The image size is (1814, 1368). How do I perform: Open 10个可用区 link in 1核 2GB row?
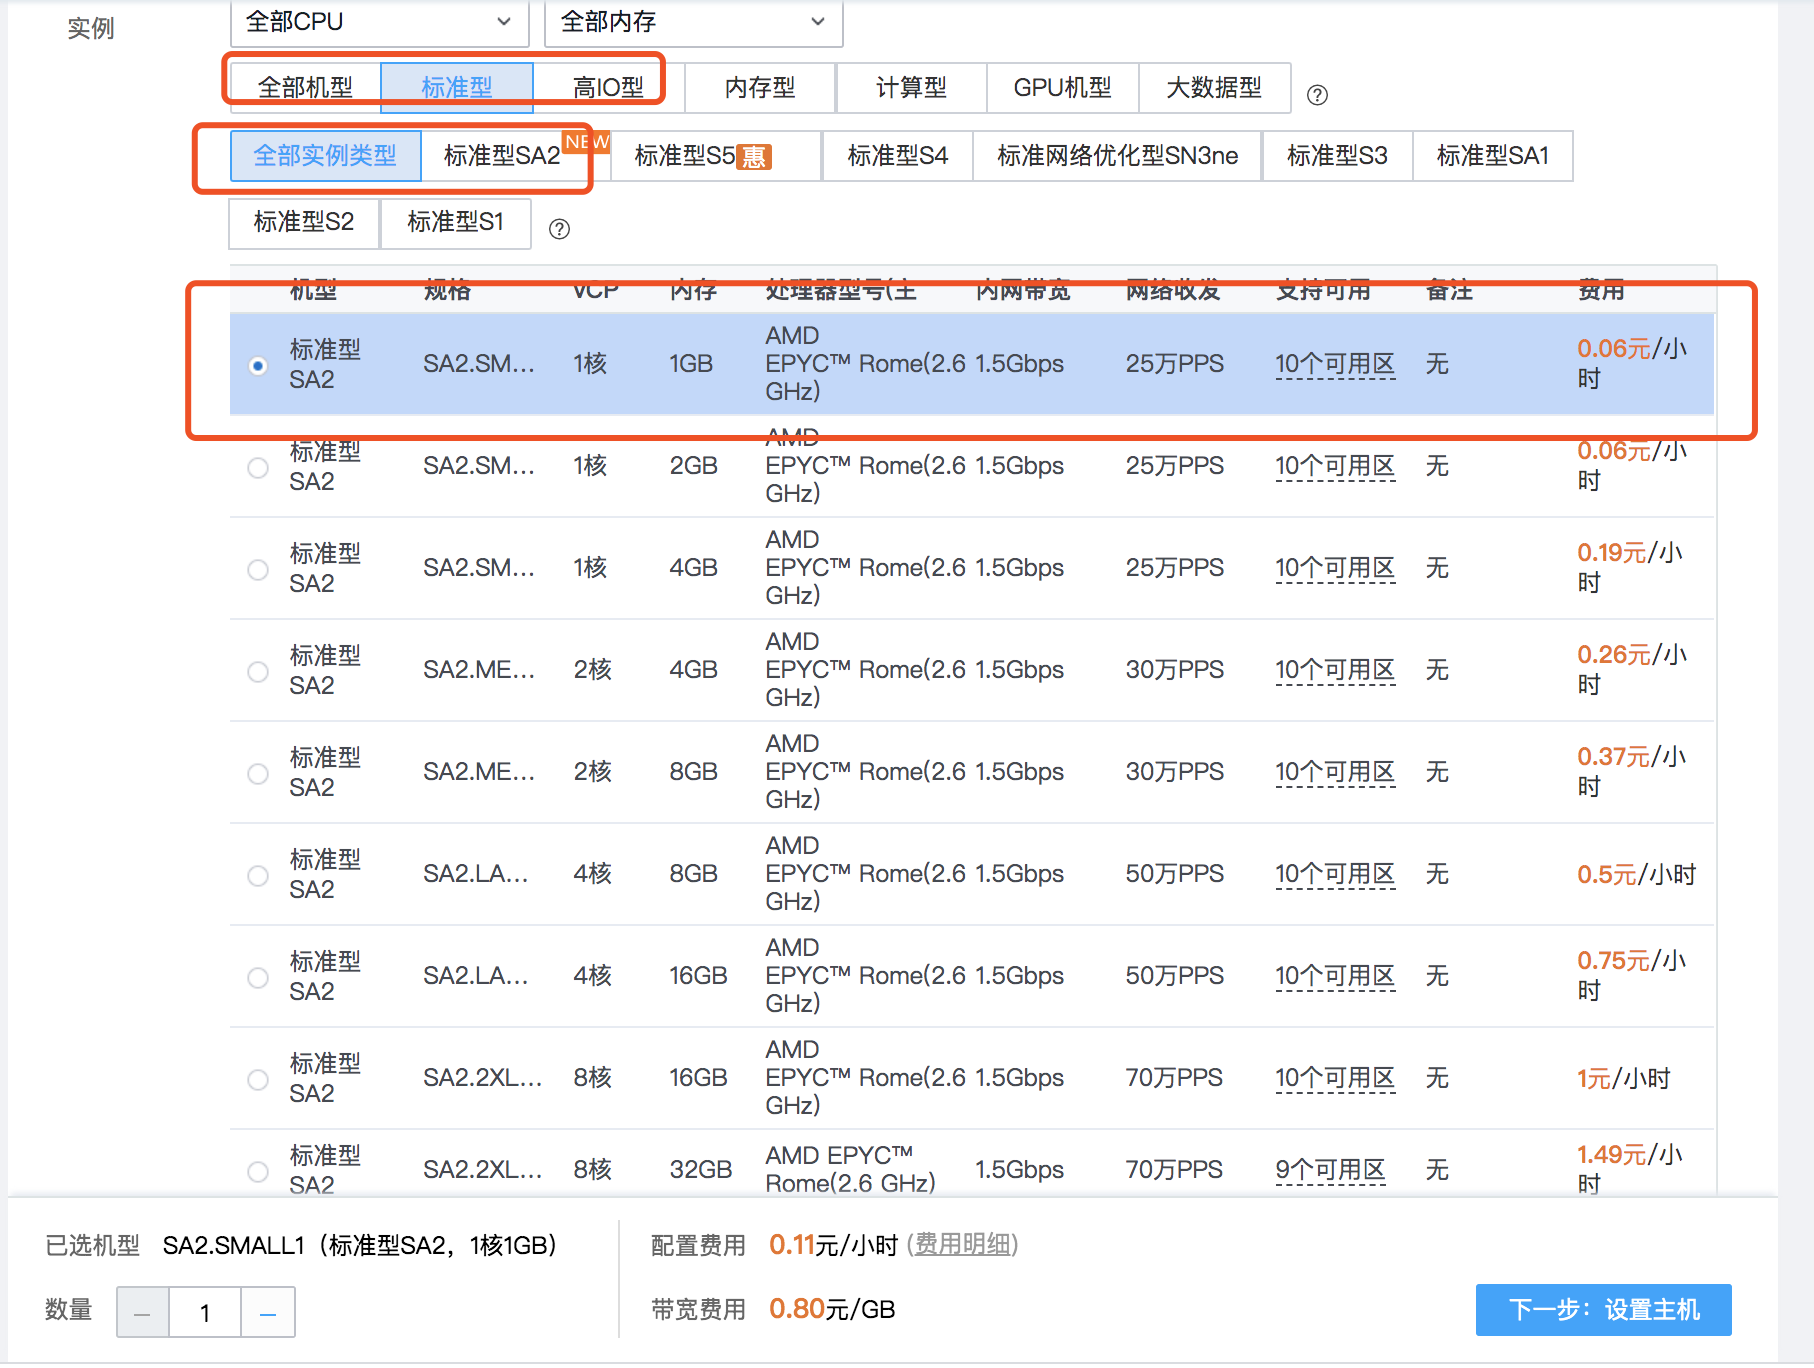pyautogui.click(x=1335, y=466)
